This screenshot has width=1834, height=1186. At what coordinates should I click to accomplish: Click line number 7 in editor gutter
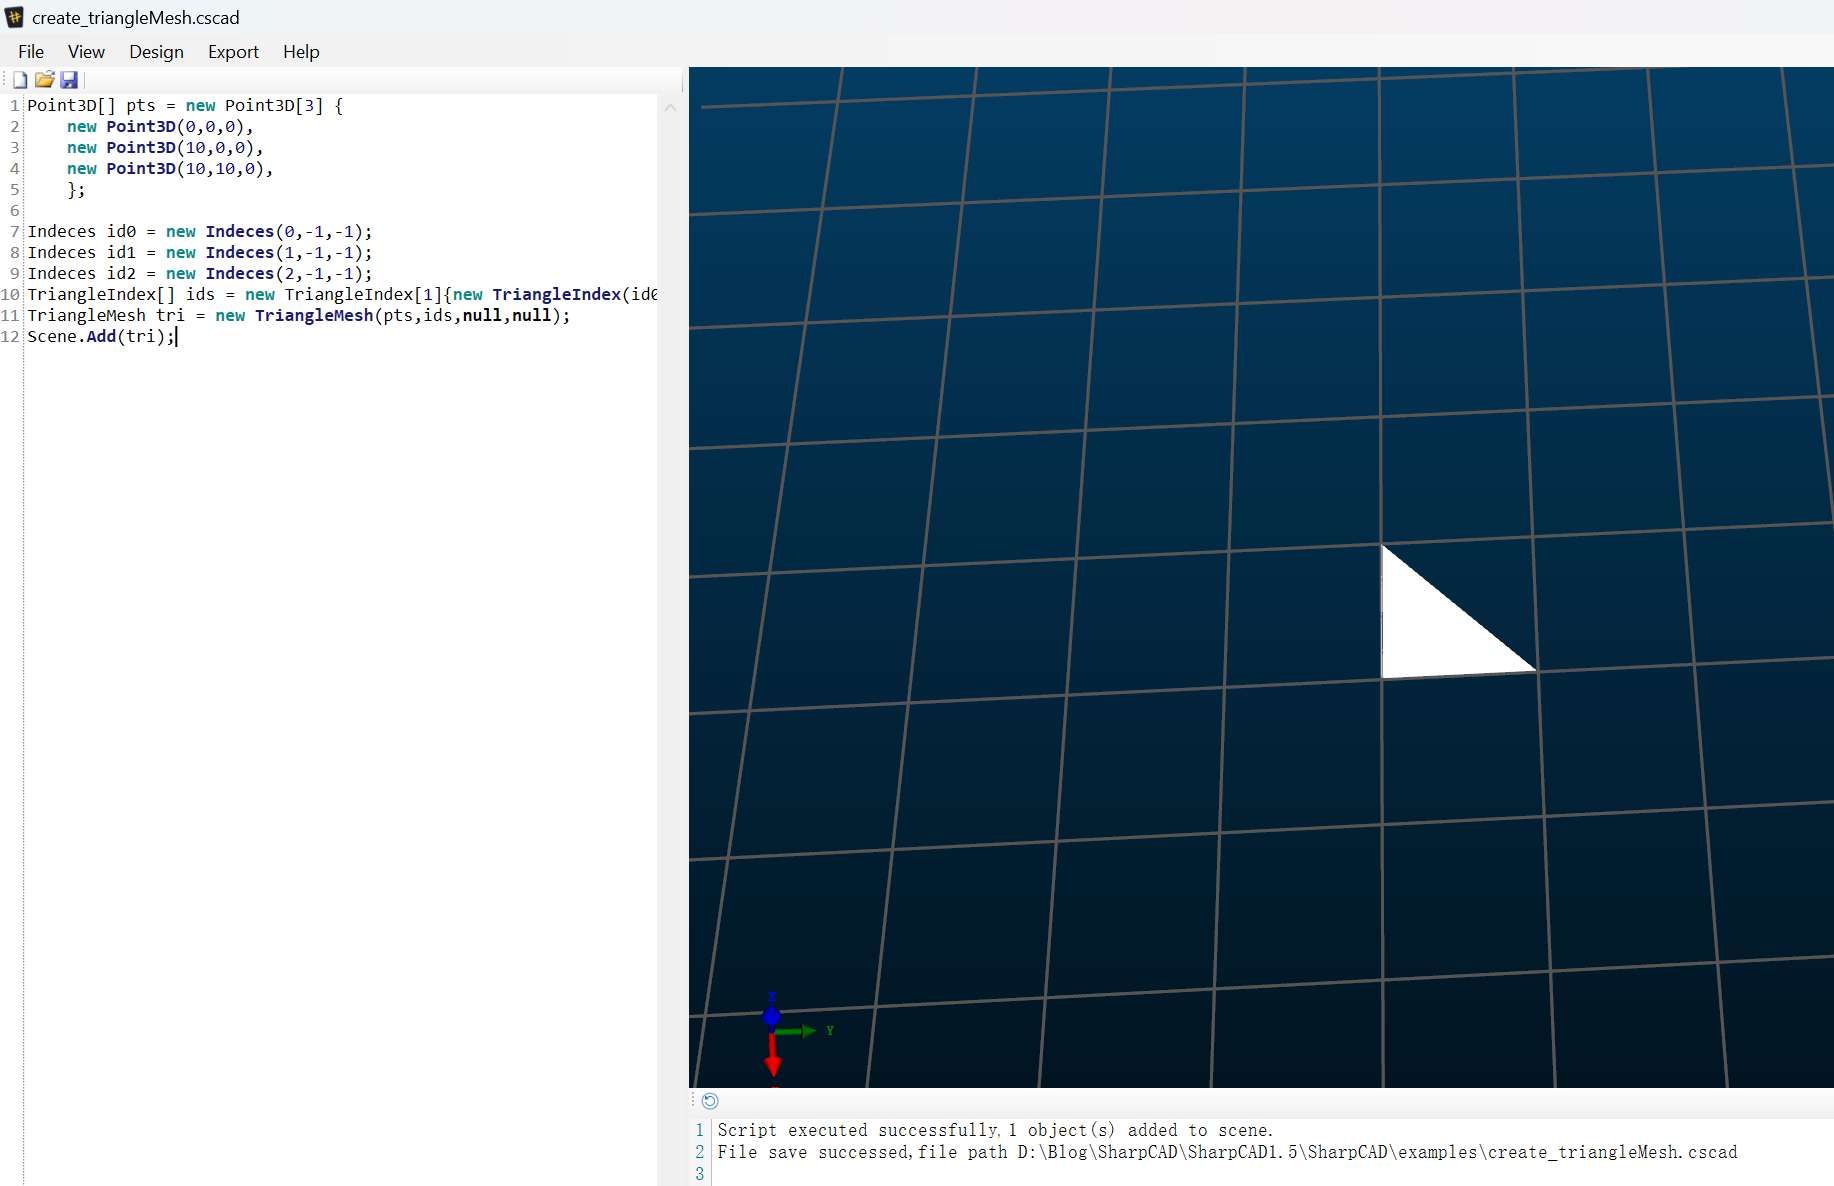pyautogui.click(x=14, y=232)
